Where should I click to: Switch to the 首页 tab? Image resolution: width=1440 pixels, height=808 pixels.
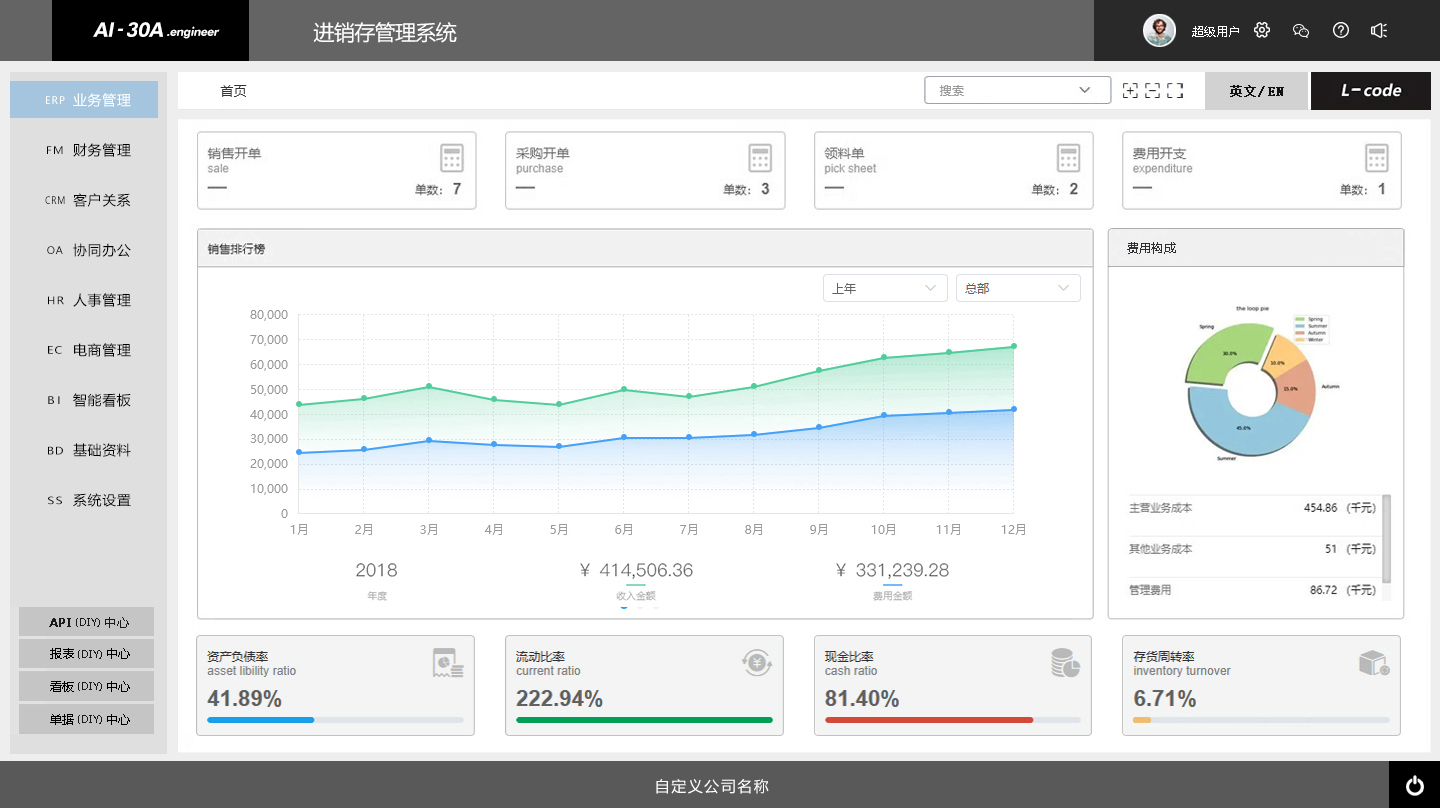[233, 90]
